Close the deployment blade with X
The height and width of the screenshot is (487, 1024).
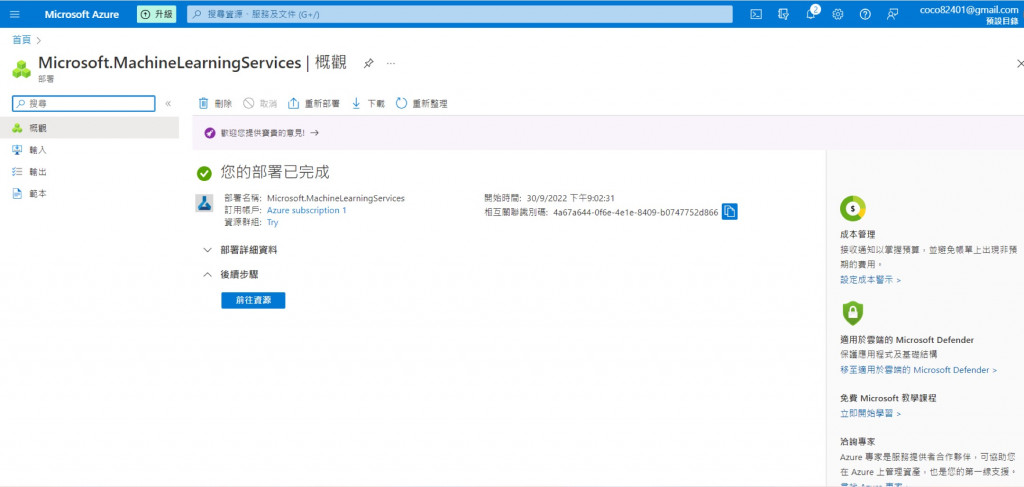pos(1019,63)
